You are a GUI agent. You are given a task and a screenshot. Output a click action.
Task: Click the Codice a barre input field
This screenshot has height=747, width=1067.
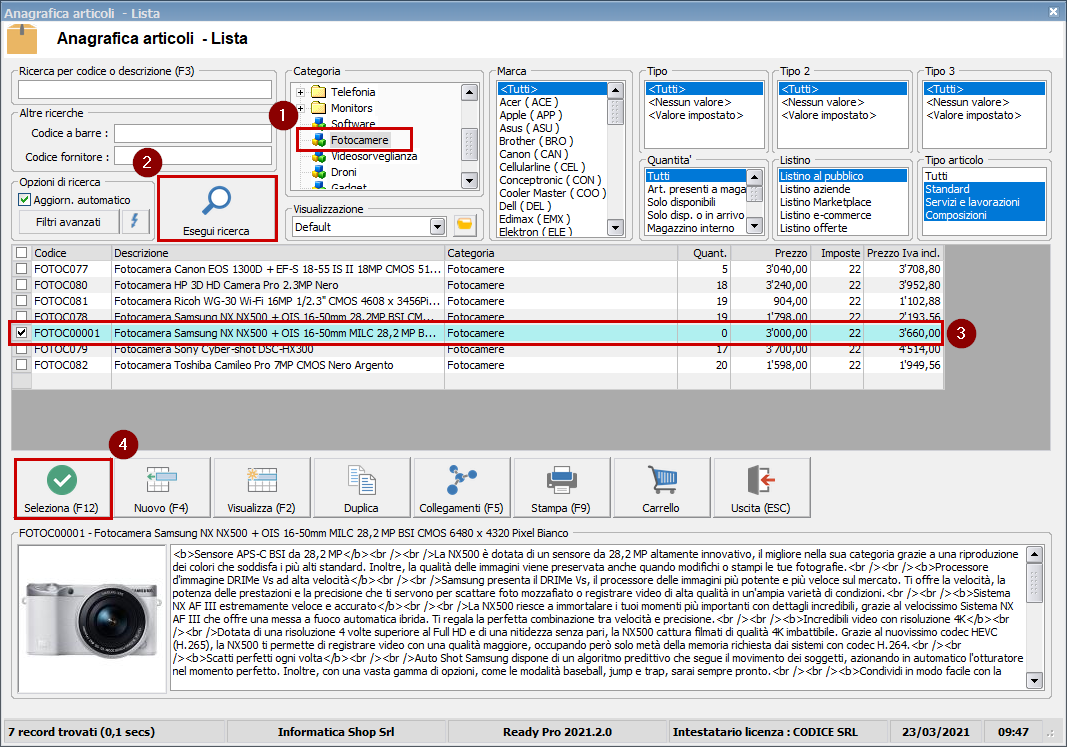point(193,133)
